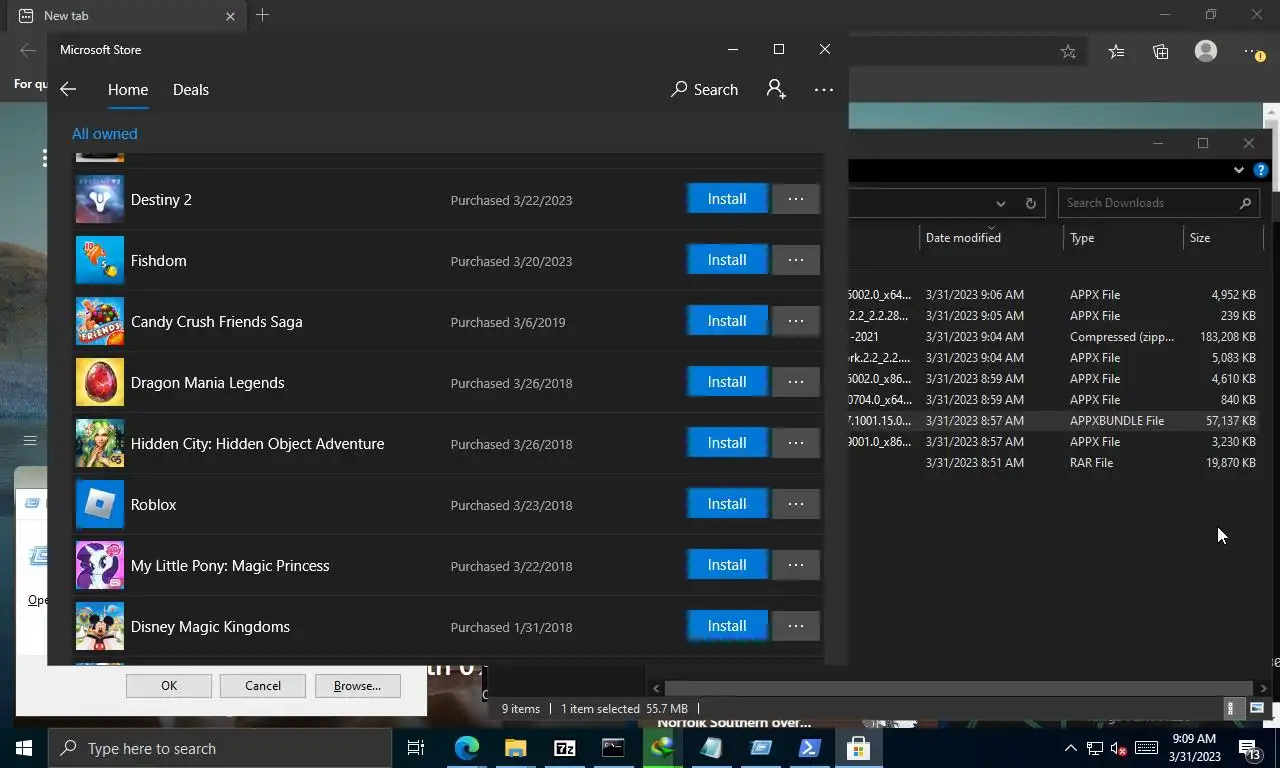Click the Dragon Mania Legends icon
Image resolution: width=1280 pixels, height=768 pixels.
100,383
